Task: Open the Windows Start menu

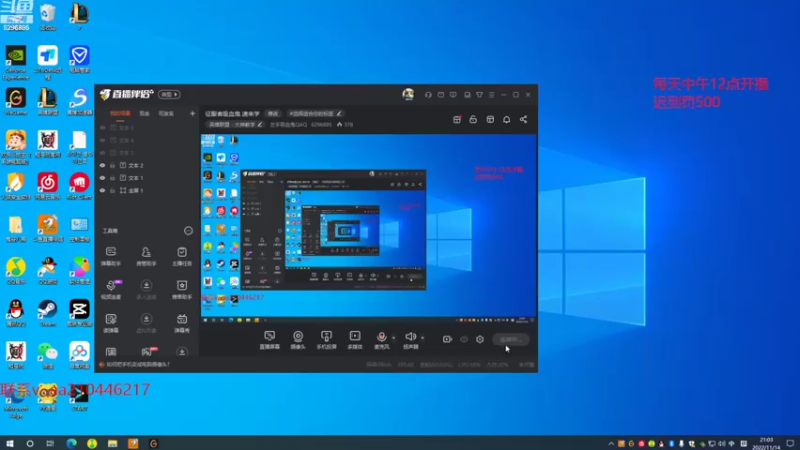Action: click(9, 443)
